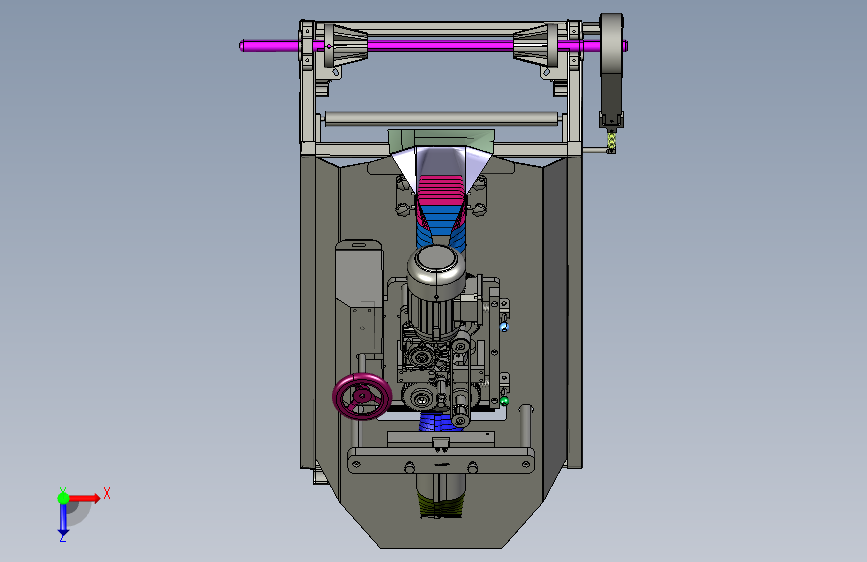Click the red X axis arrow of the triad

coord(85,498)
